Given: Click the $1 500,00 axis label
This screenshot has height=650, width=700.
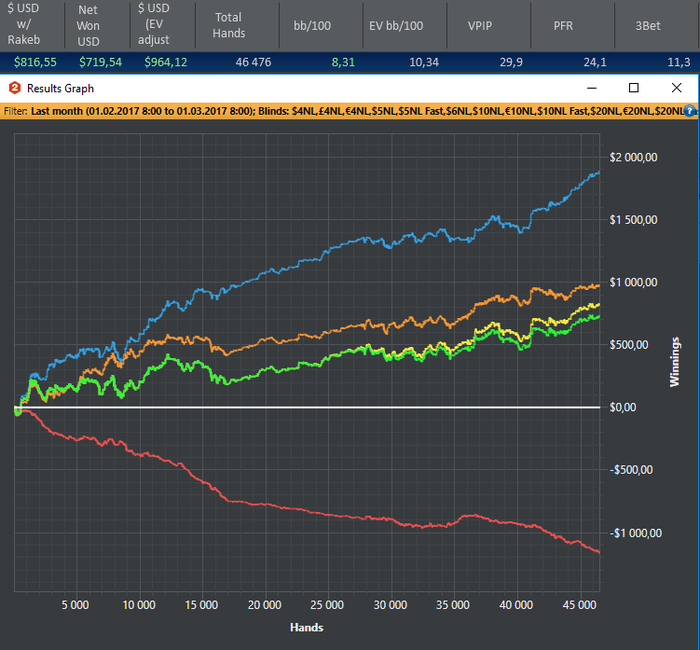Looking at the screenshot, I should [633, 220].
